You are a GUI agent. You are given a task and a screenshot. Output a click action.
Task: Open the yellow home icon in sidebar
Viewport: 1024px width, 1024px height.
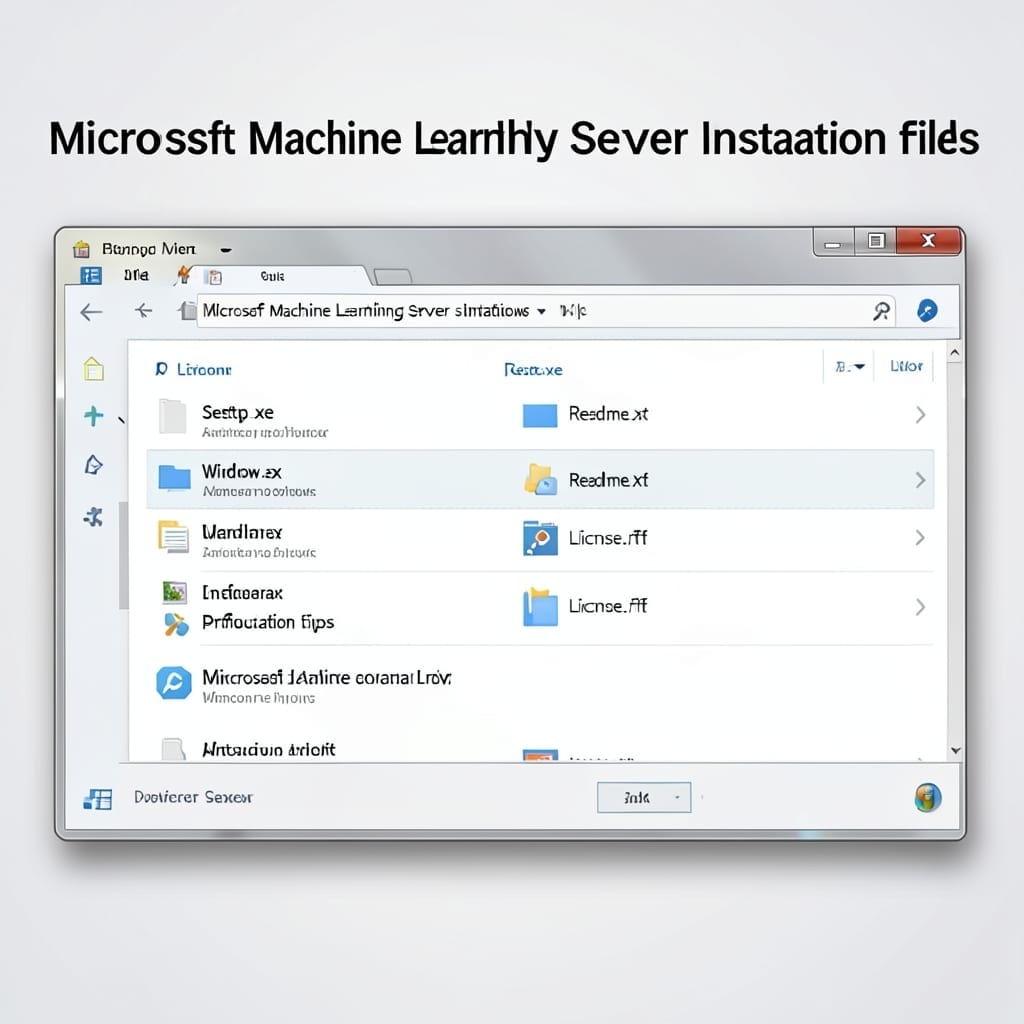click(94, 368)
